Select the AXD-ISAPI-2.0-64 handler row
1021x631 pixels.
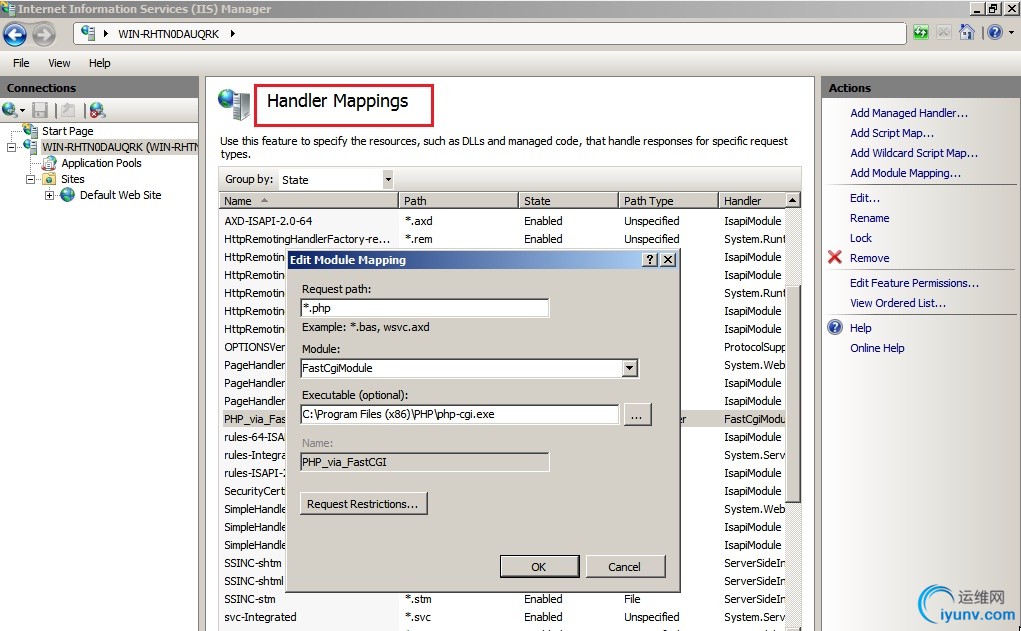pyautogui.click(x=502, y=221)
